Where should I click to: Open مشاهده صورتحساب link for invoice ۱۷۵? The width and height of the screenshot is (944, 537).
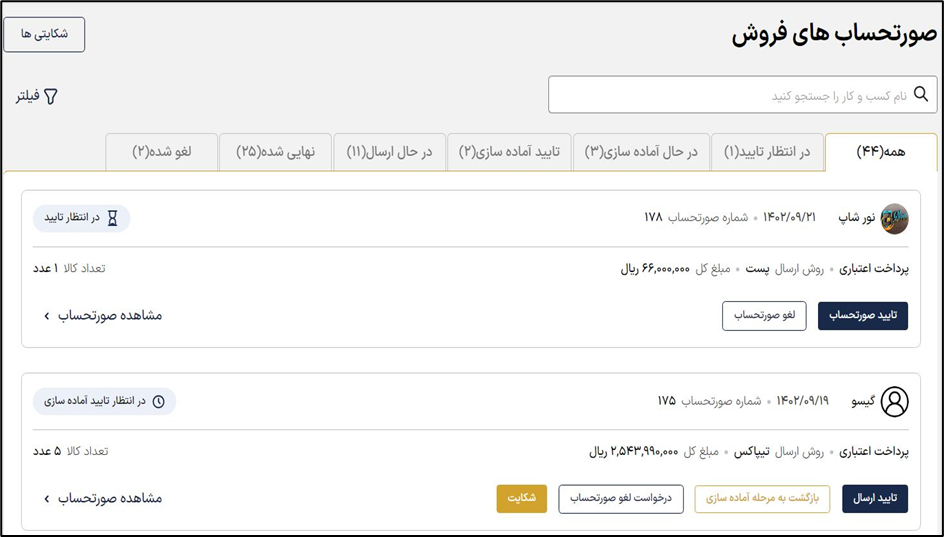coord(102,499)
